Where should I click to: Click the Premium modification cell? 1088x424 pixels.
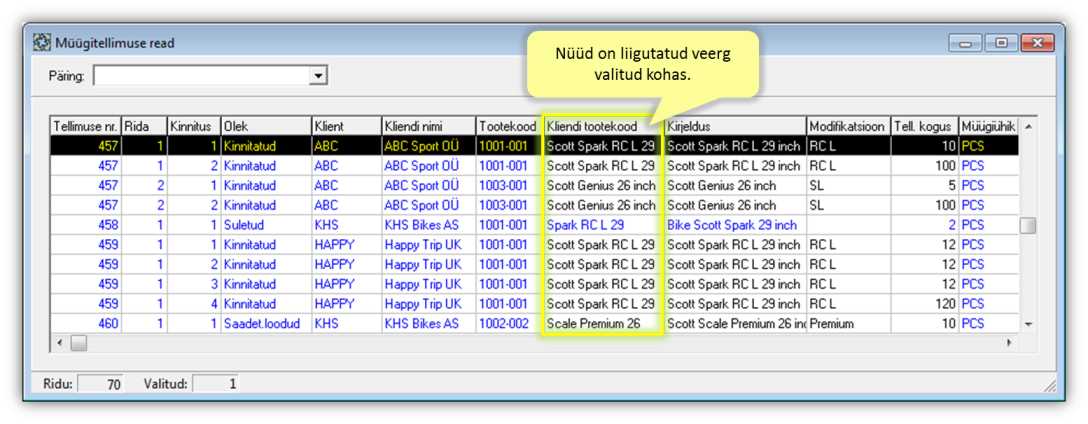coord(848,323)
